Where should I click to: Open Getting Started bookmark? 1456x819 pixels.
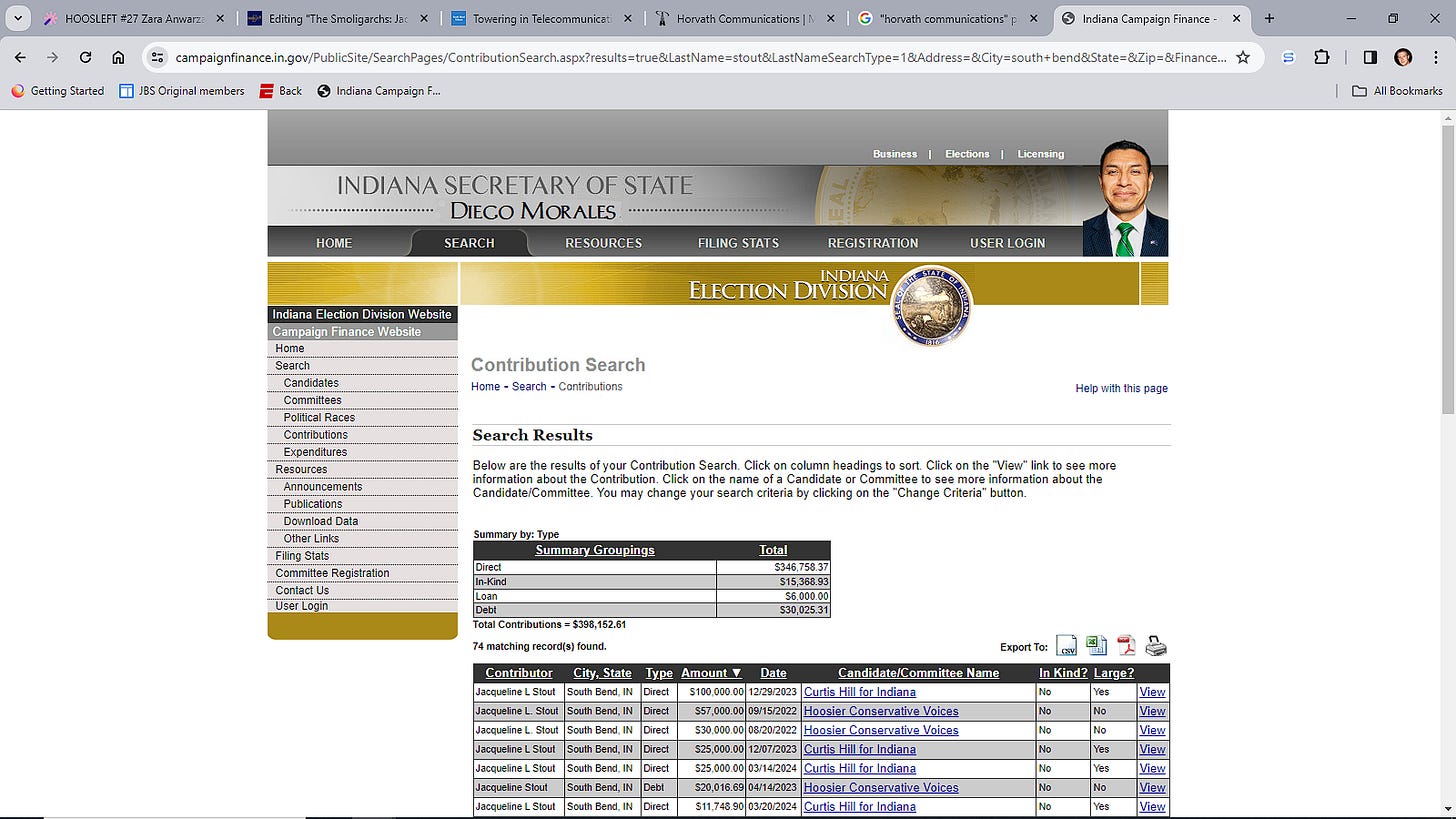[x=58, y=91]
